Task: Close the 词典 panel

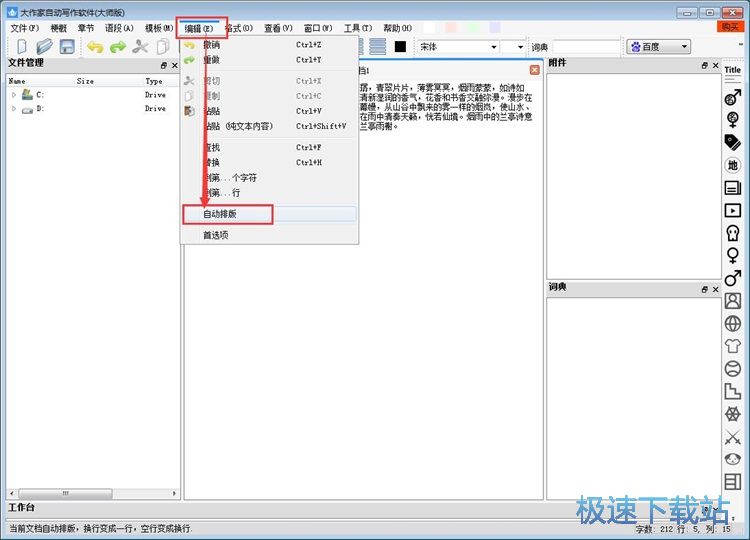Action: pos(716,289)
